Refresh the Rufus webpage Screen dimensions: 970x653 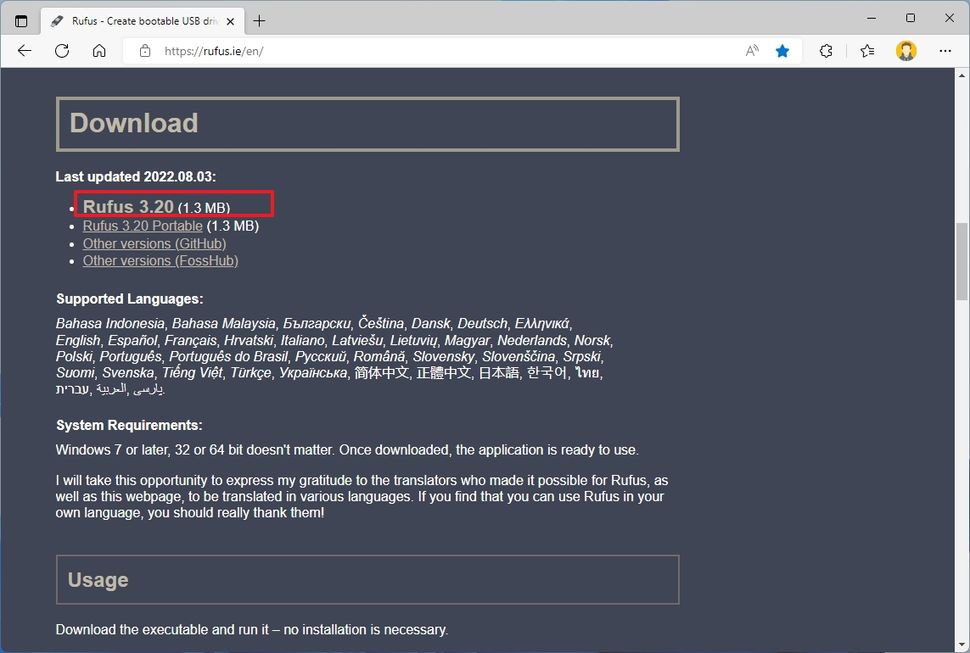pos(62,51)
